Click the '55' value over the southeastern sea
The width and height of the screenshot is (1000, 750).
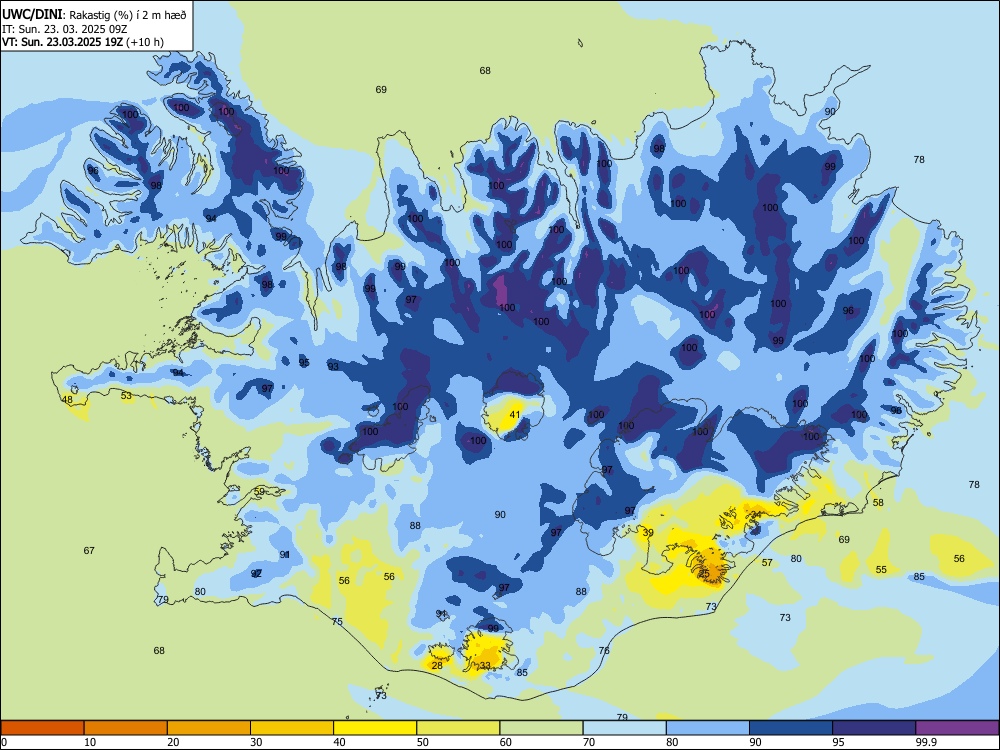coord(881,570)
